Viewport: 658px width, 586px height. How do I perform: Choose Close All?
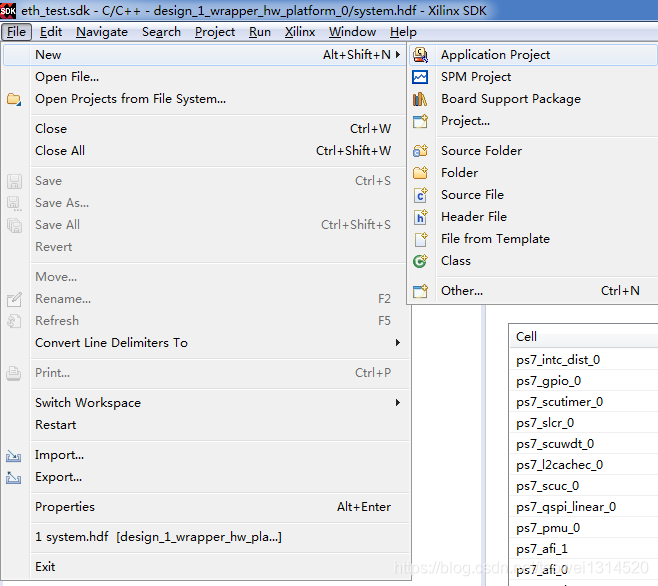tap(206, 151)
